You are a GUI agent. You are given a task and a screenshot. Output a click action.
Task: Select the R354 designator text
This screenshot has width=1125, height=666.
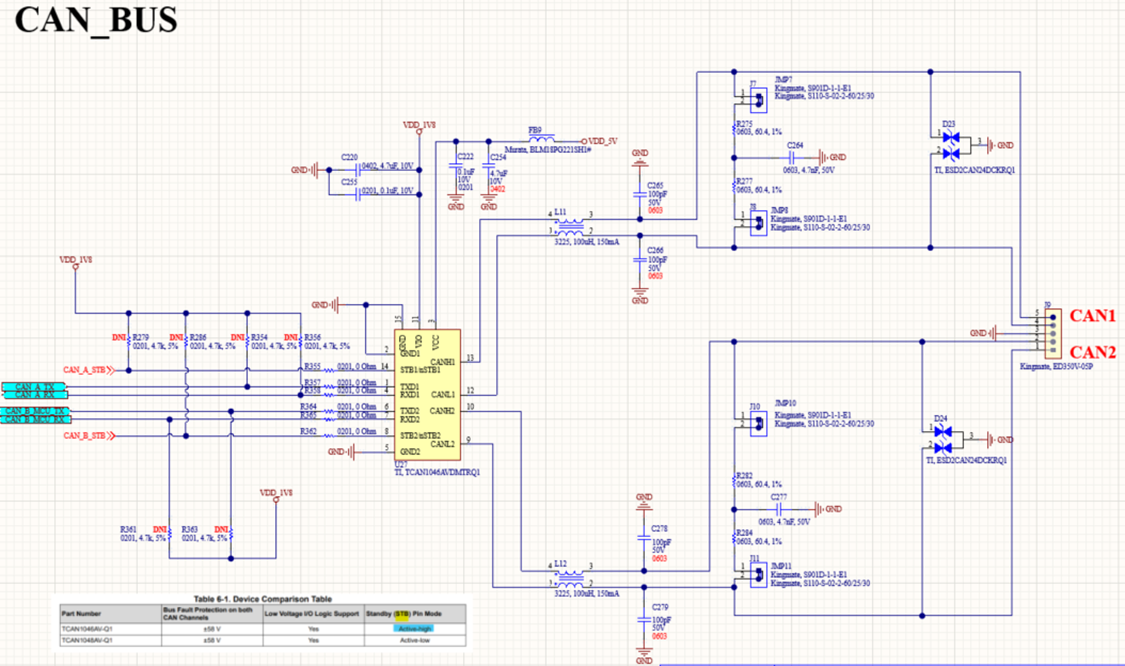coord(260,337)
